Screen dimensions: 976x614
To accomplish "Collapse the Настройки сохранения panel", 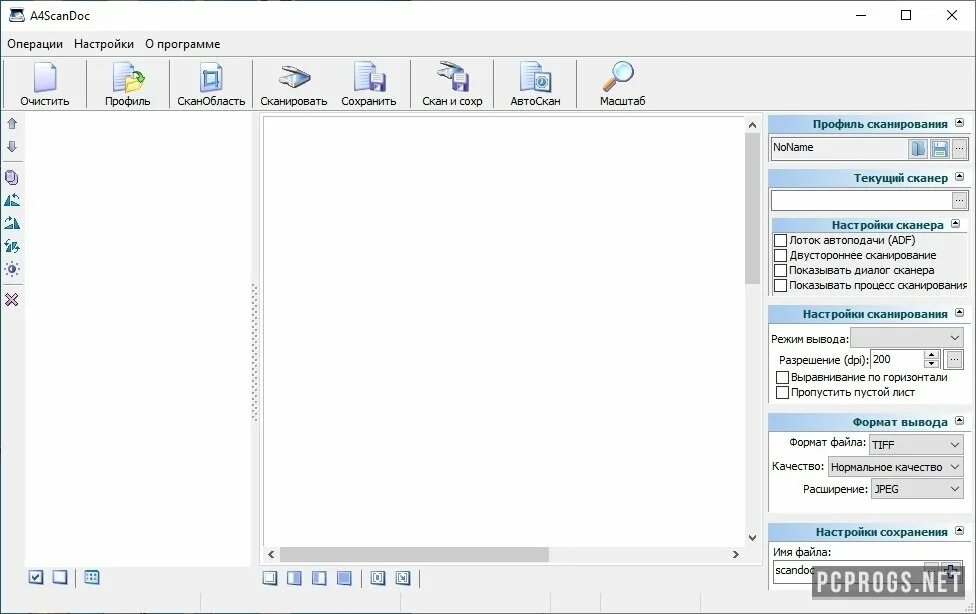I will [960, 531].
